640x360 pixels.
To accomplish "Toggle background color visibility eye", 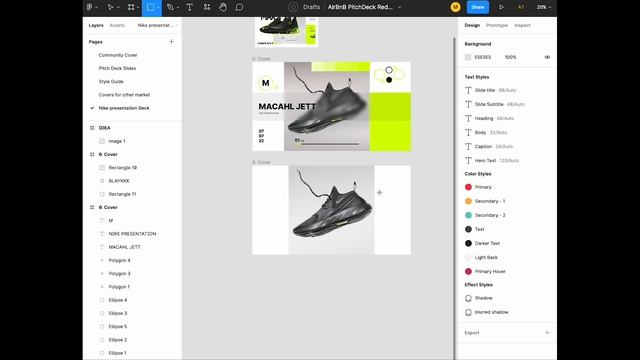I will point(547,57).
